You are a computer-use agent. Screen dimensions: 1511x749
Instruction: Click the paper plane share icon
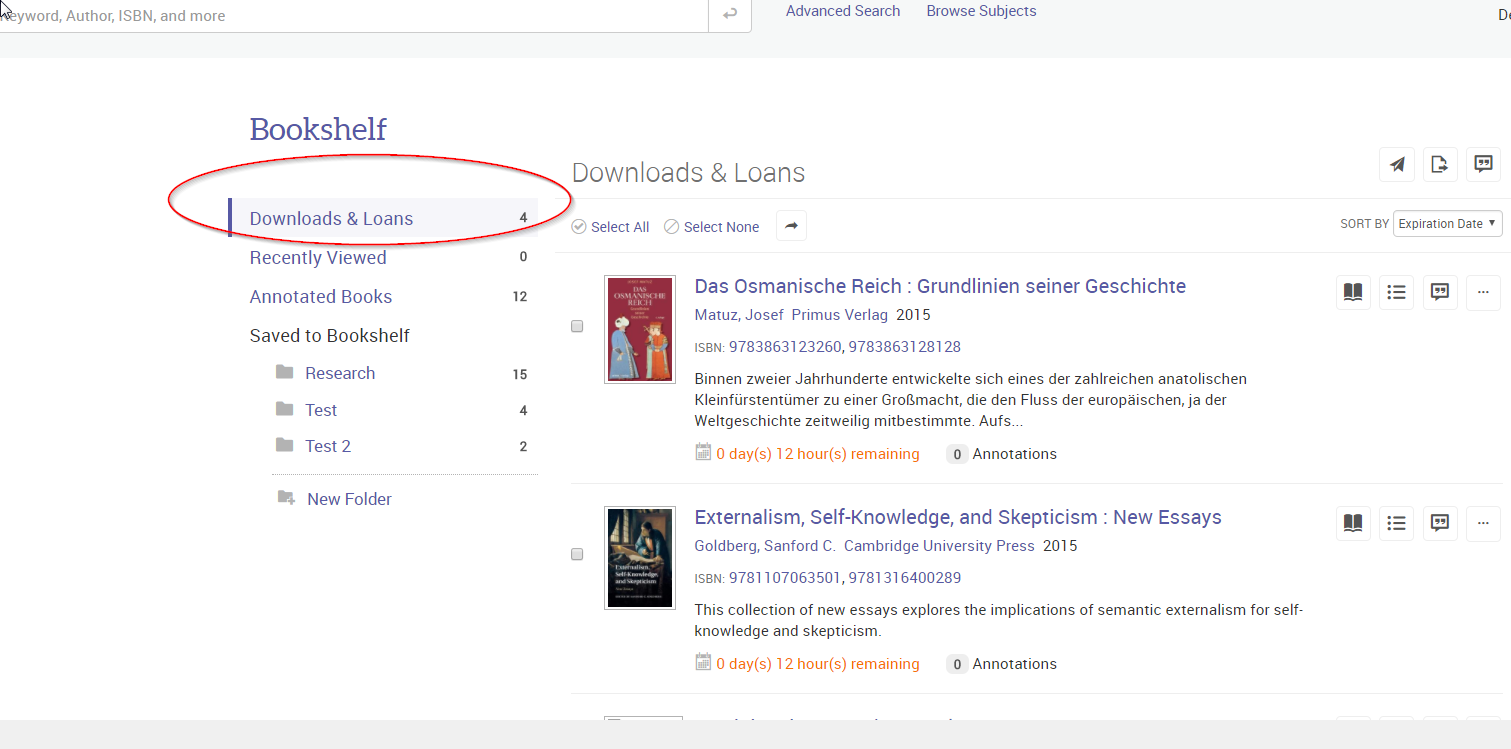(x=1397, y=165)
